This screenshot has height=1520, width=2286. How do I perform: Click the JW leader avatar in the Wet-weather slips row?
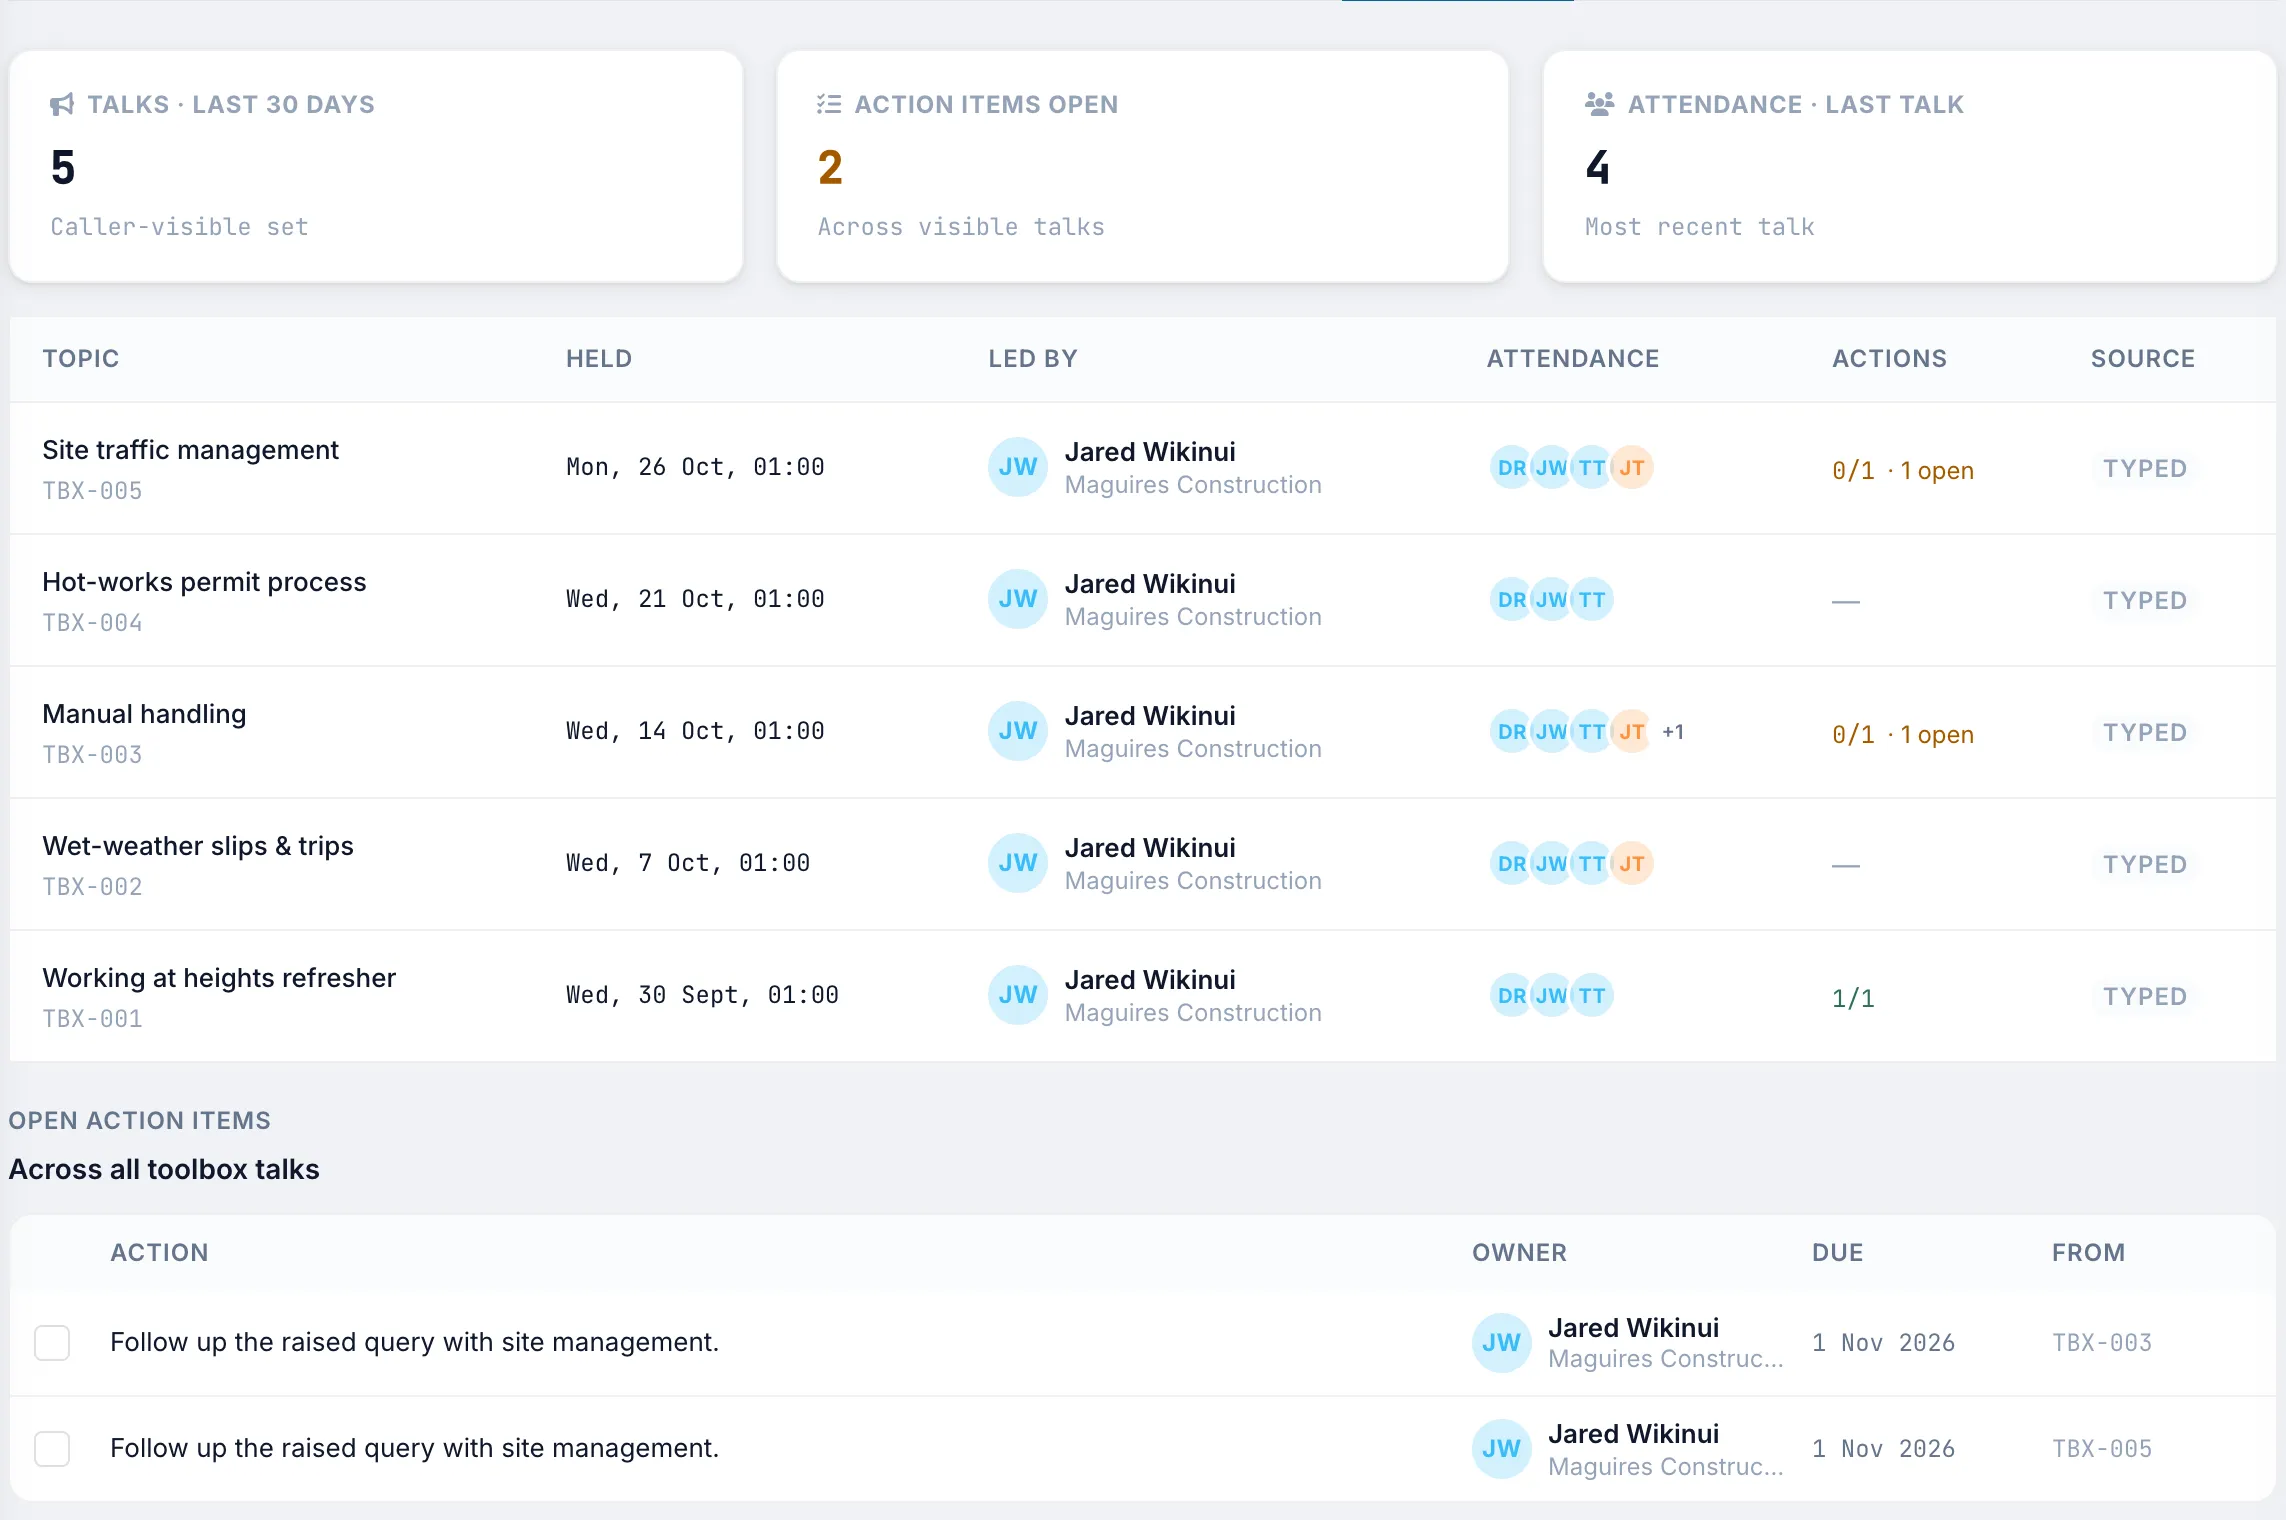pos(1017,863)
